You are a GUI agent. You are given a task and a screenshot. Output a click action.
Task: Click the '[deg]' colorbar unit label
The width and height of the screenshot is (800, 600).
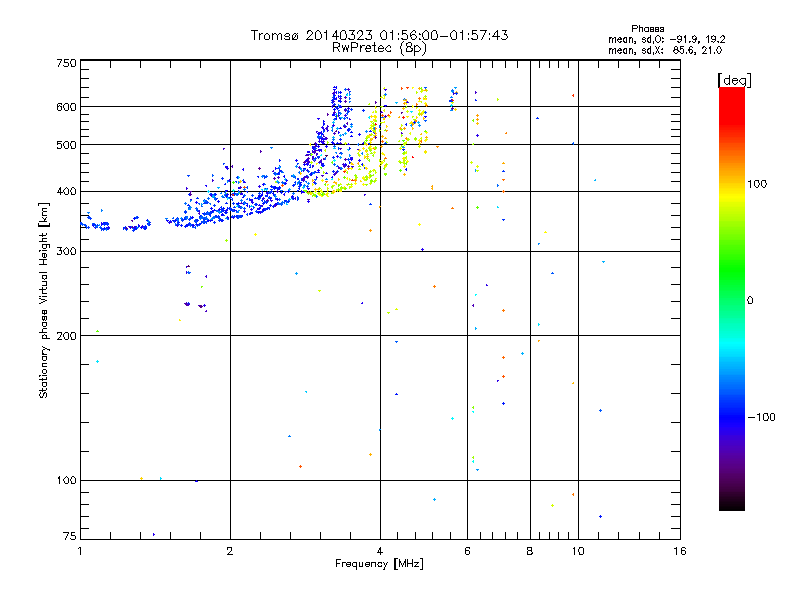point(734,80)
